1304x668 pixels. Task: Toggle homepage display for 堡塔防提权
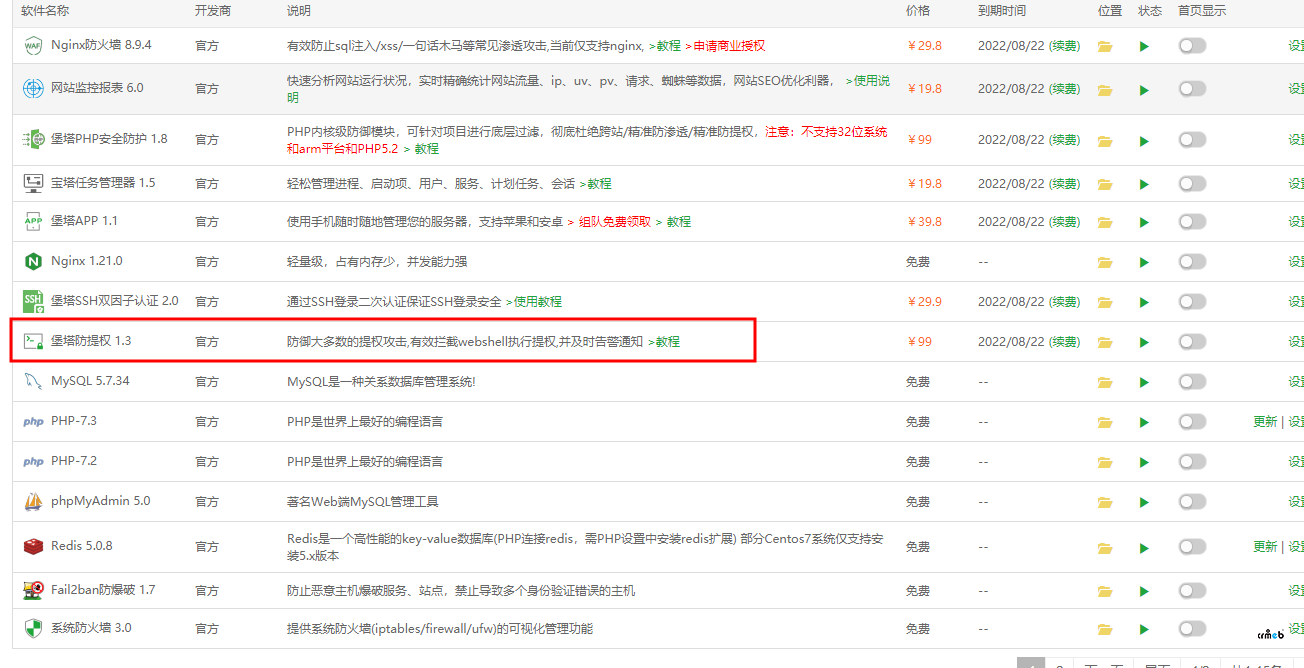1192,341
